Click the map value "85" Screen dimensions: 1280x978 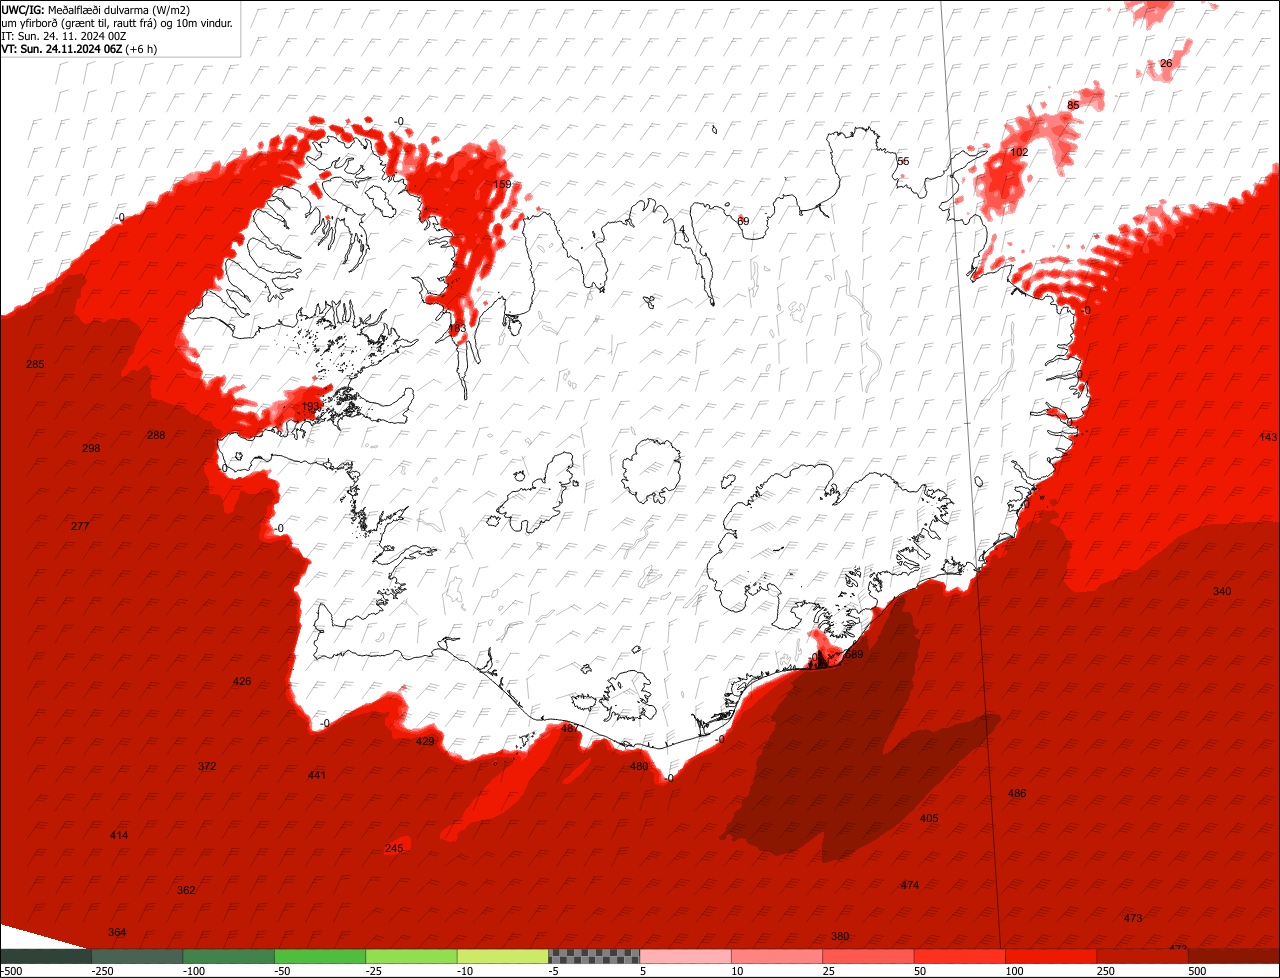pos(1074,105)
